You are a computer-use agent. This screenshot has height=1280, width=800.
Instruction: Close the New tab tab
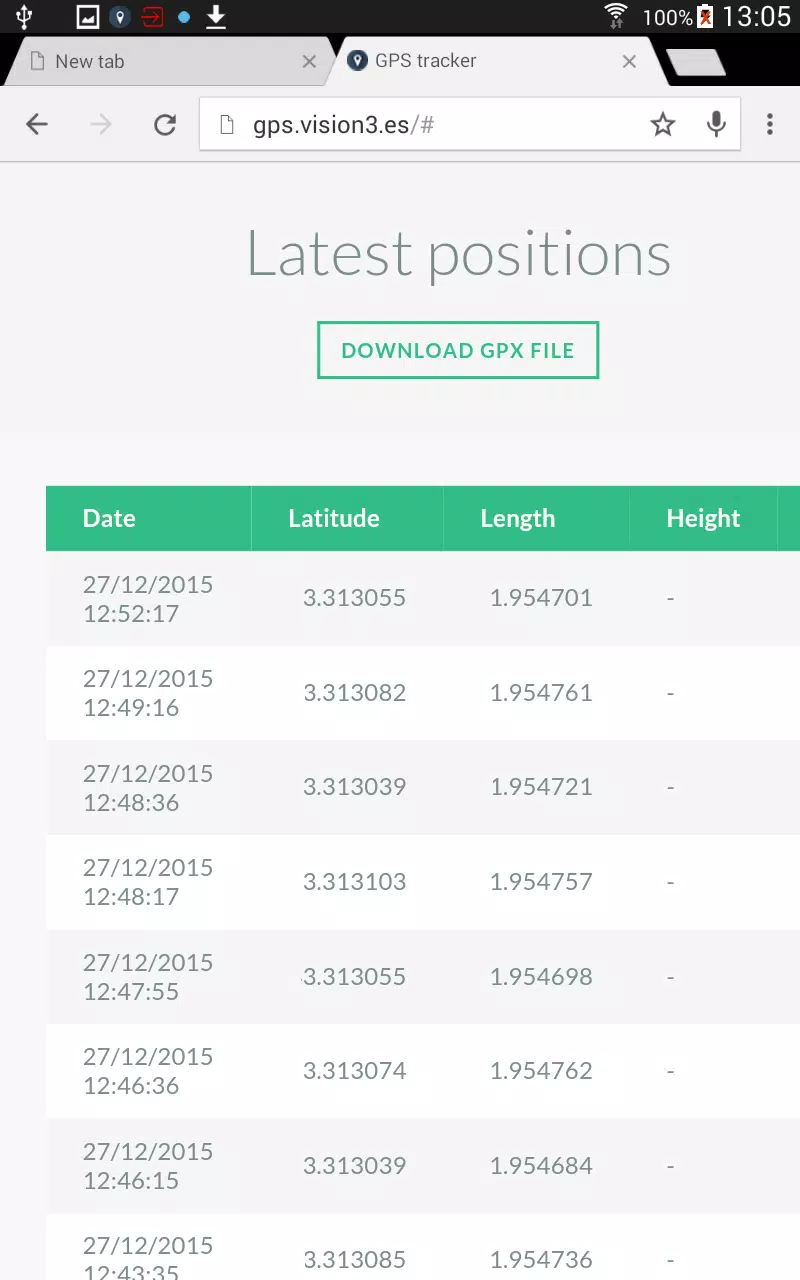[x=309, y=62]
